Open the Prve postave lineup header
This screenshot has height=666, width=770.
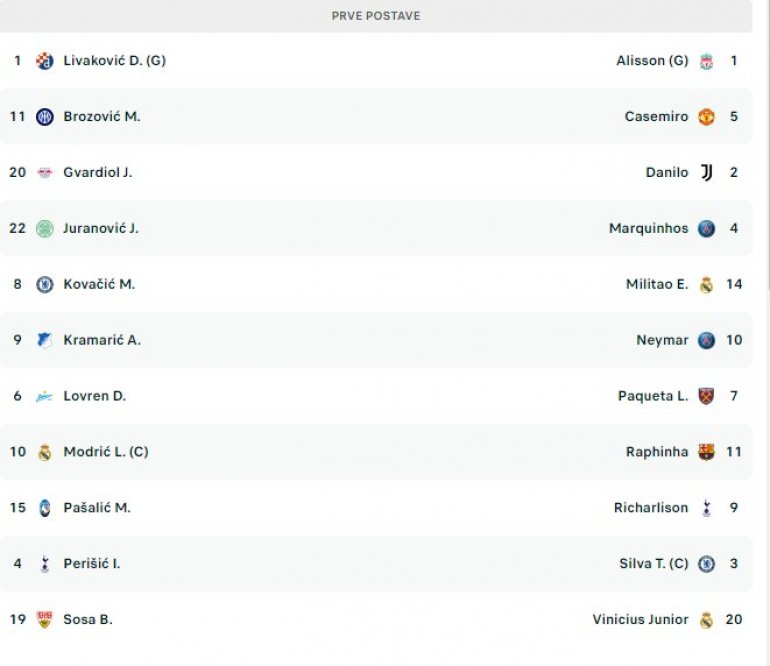coord(376,16)
